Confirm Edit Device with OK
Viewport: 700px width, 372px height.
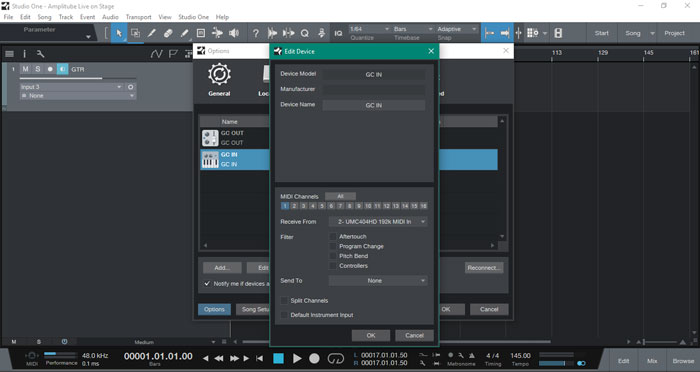coord(371,335)
